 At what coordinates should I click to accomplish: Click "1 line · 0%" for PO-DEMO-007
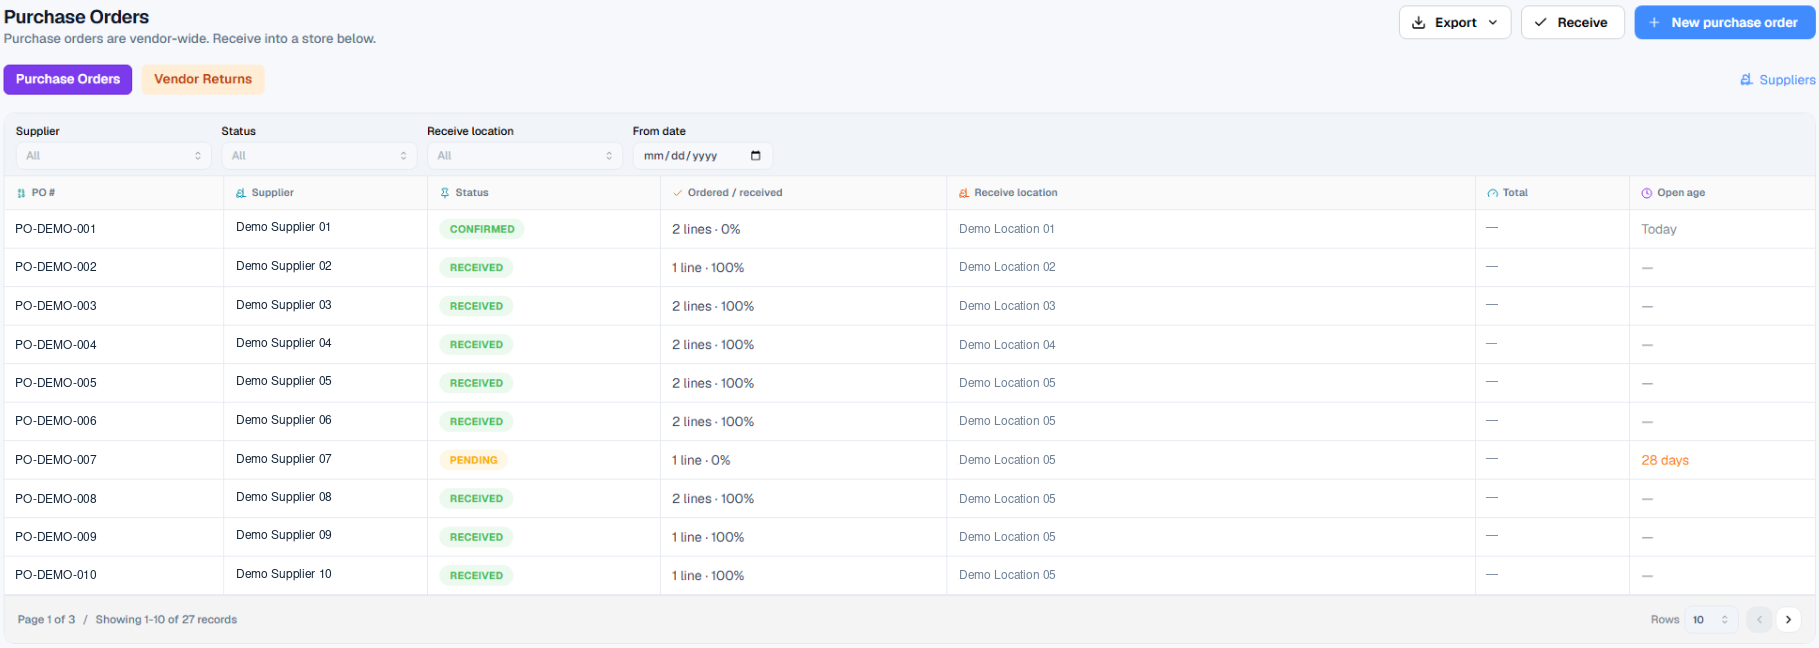pyautogui.click(x=701, y=461)
